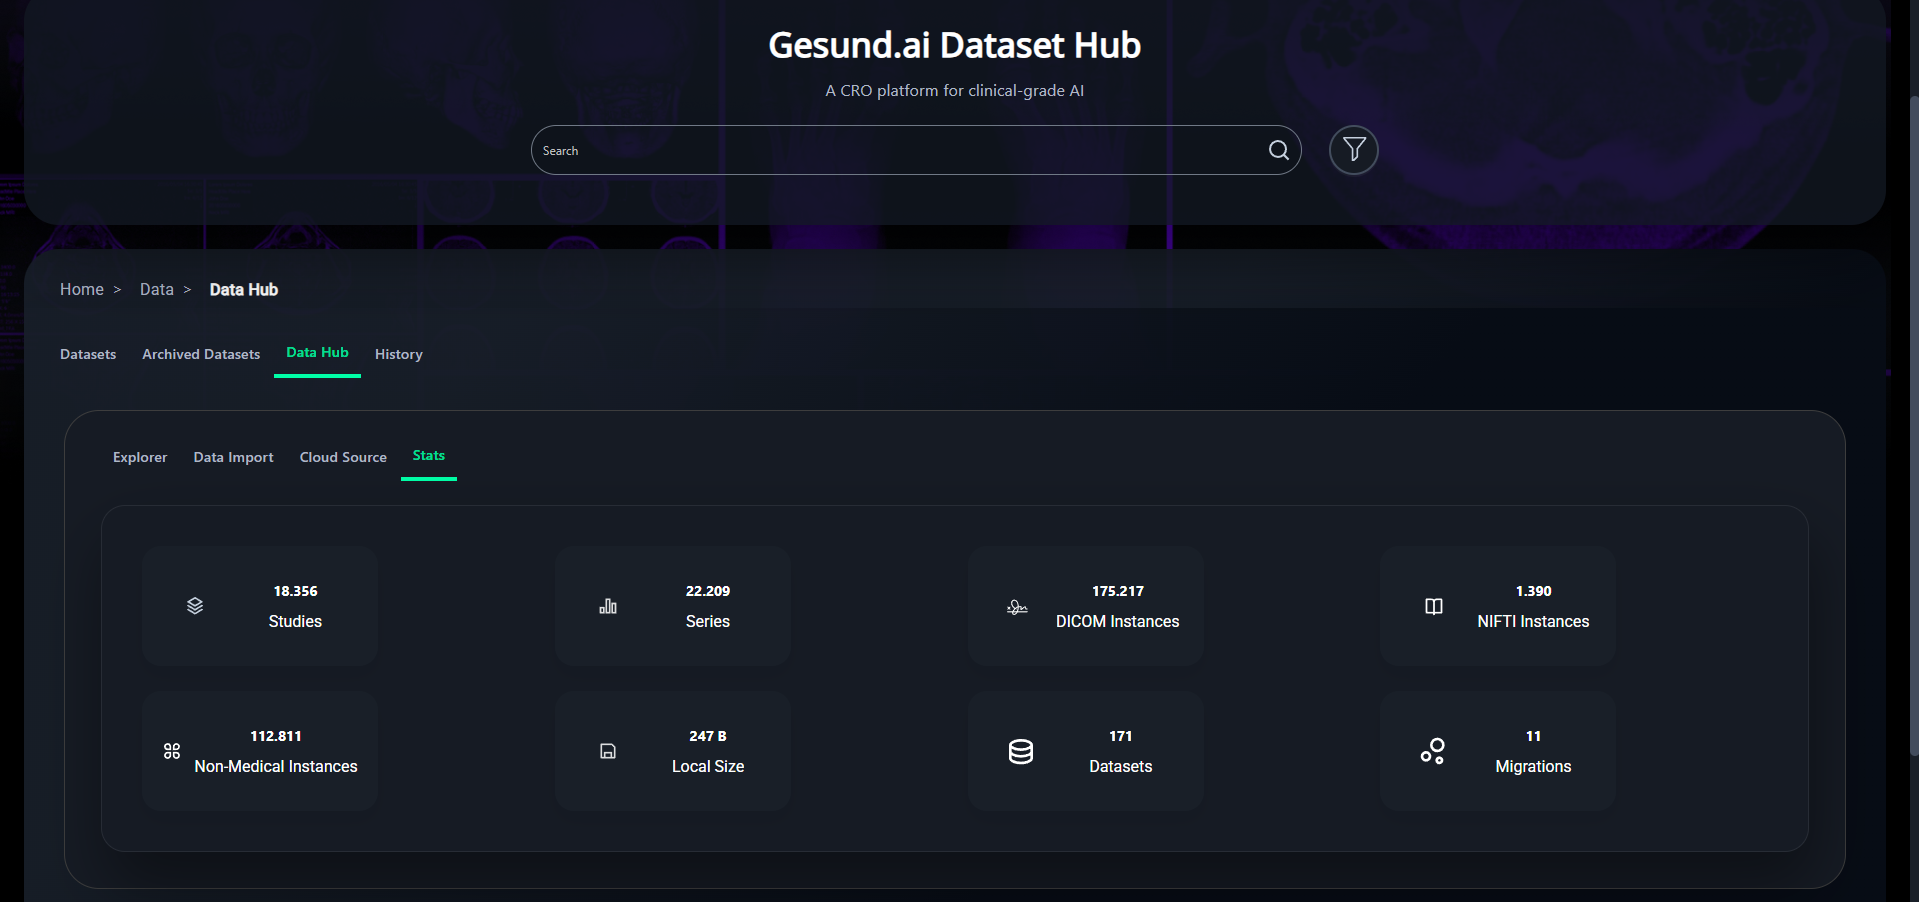The image size is (1919, 902).
Task: Open the History tab
Action: click(399, 354)
